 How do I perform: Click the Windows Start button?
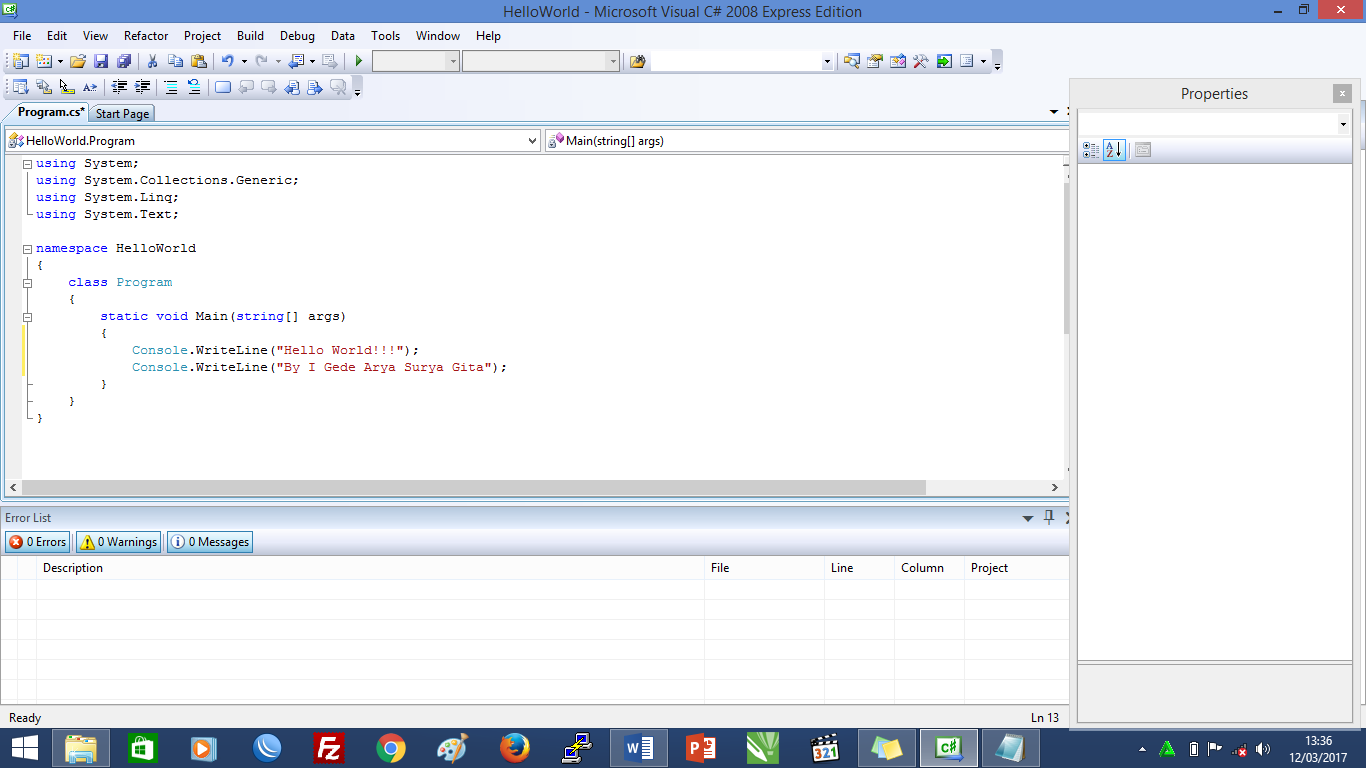(x=25, y=748)
